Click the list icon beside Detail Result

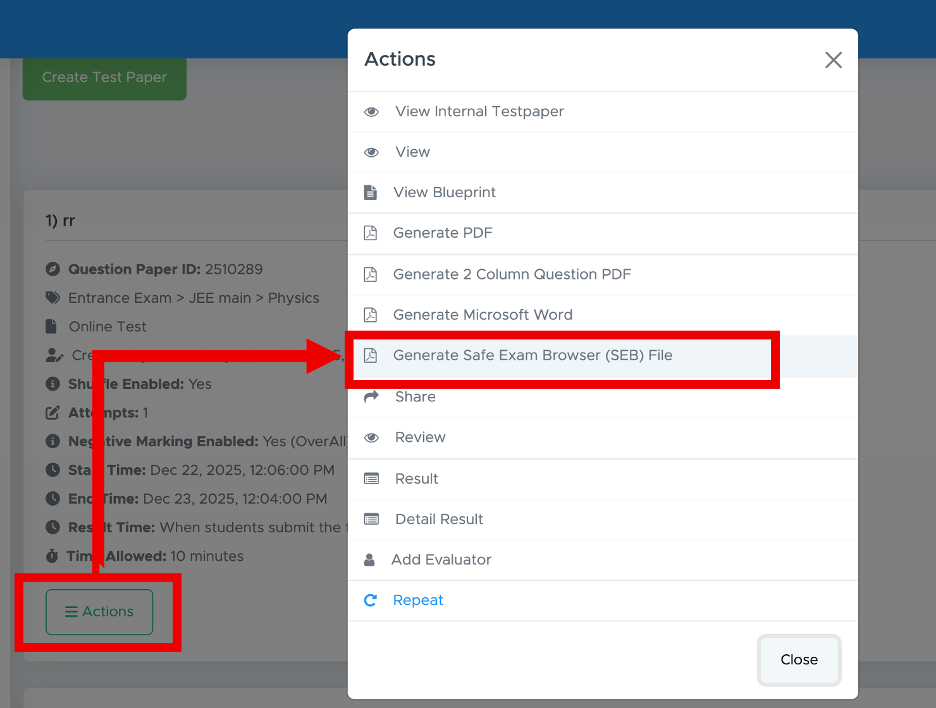[x=371, y=519]
